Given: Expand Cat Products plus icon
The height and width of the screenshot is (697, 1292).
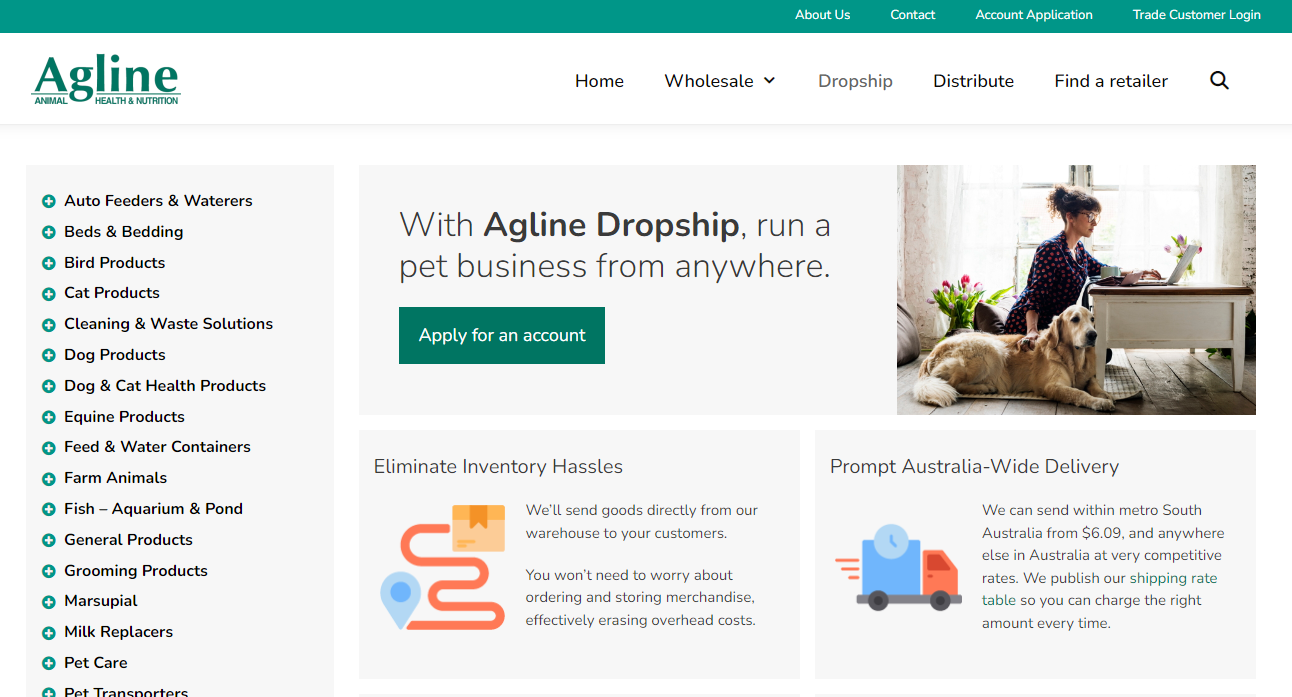Looking at the screenshot, I should pyautogui.click(x=48, y=294).
